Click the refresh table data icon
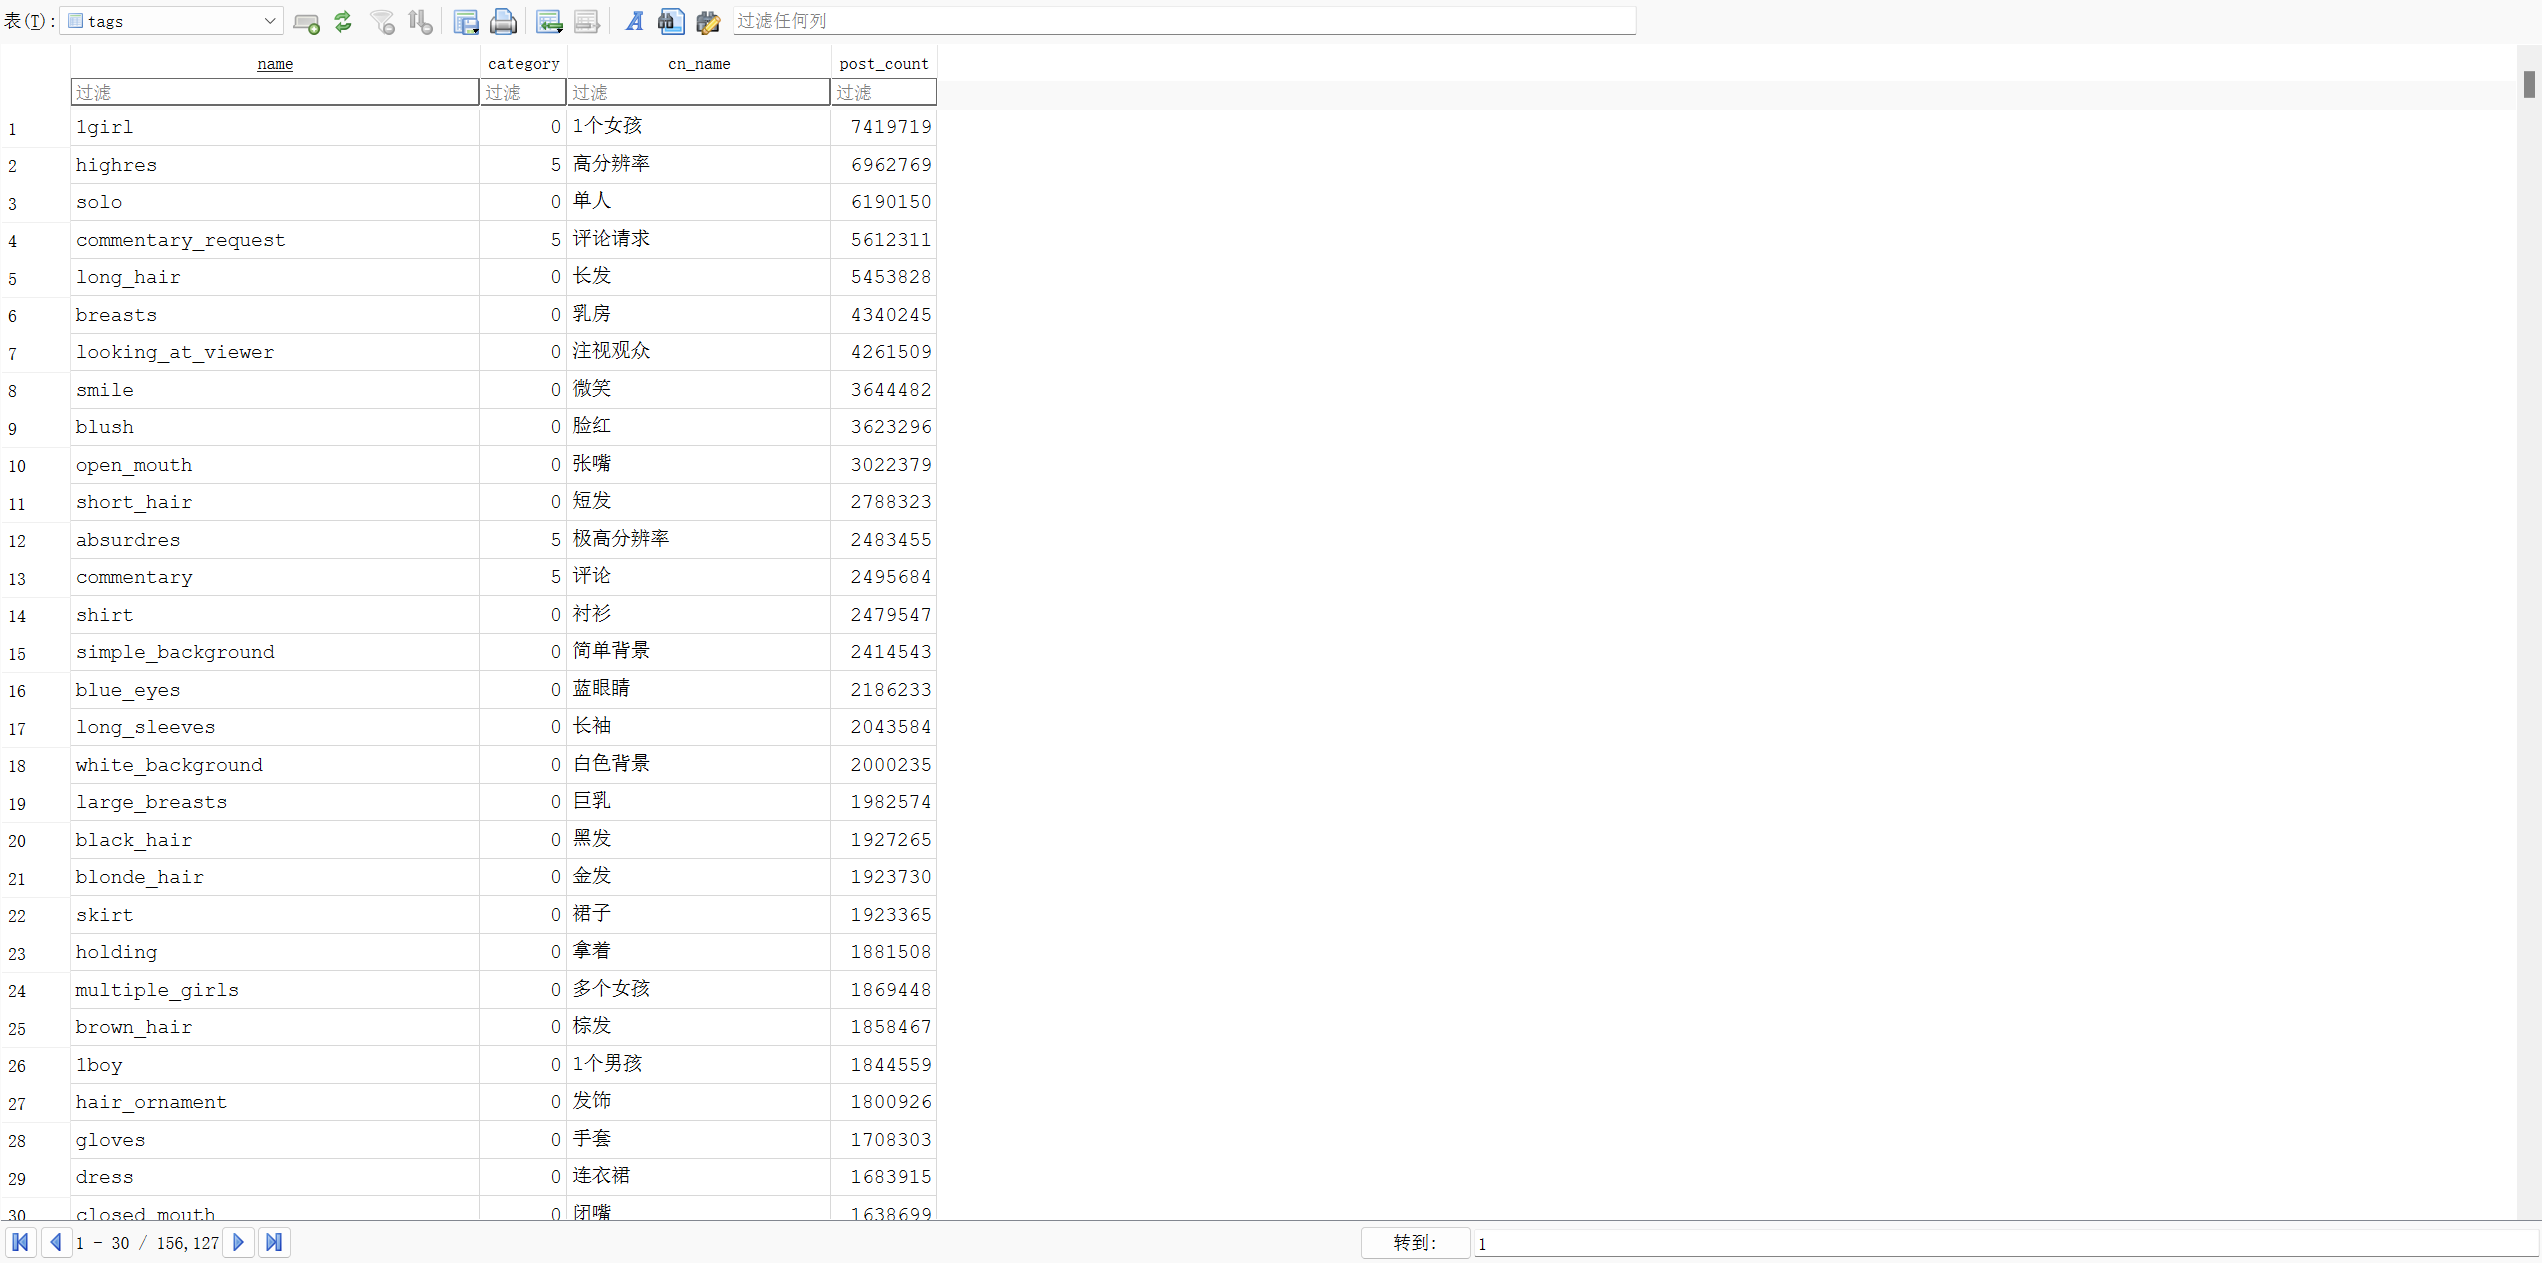 343,21
